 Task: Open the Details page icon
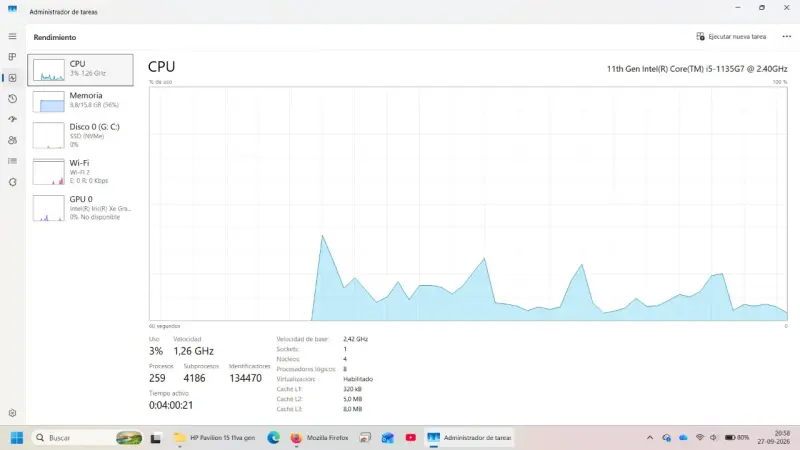pos(12,161)
